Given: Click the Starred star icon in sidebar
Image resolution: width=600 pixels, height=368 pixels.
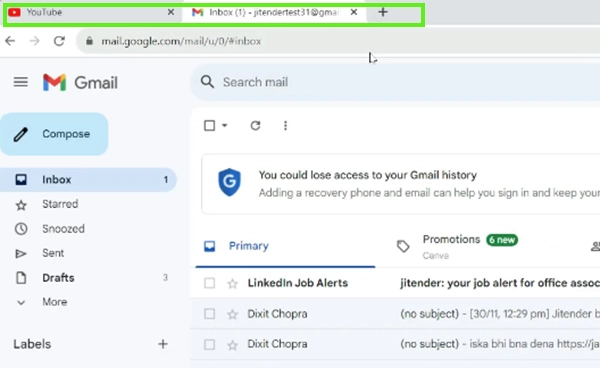Looking at the screenshot, I should [21, 205].
